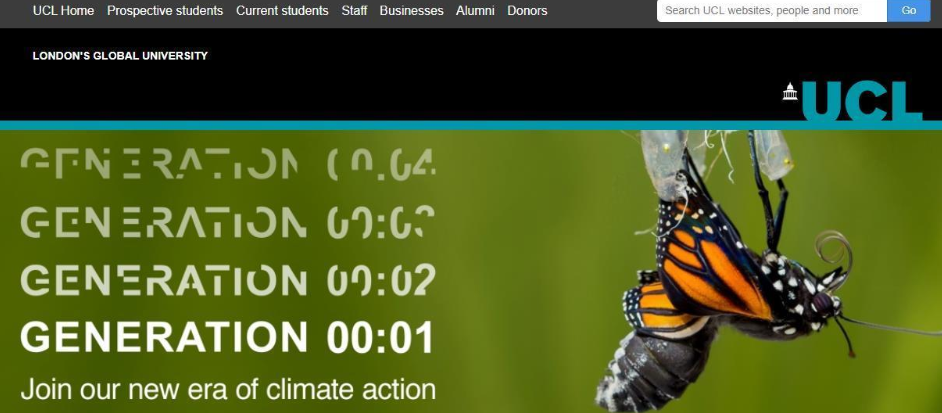Click the faded GENERATION 00:03 text line
This screenshot has width=942, height=413.
pos(228,222)
